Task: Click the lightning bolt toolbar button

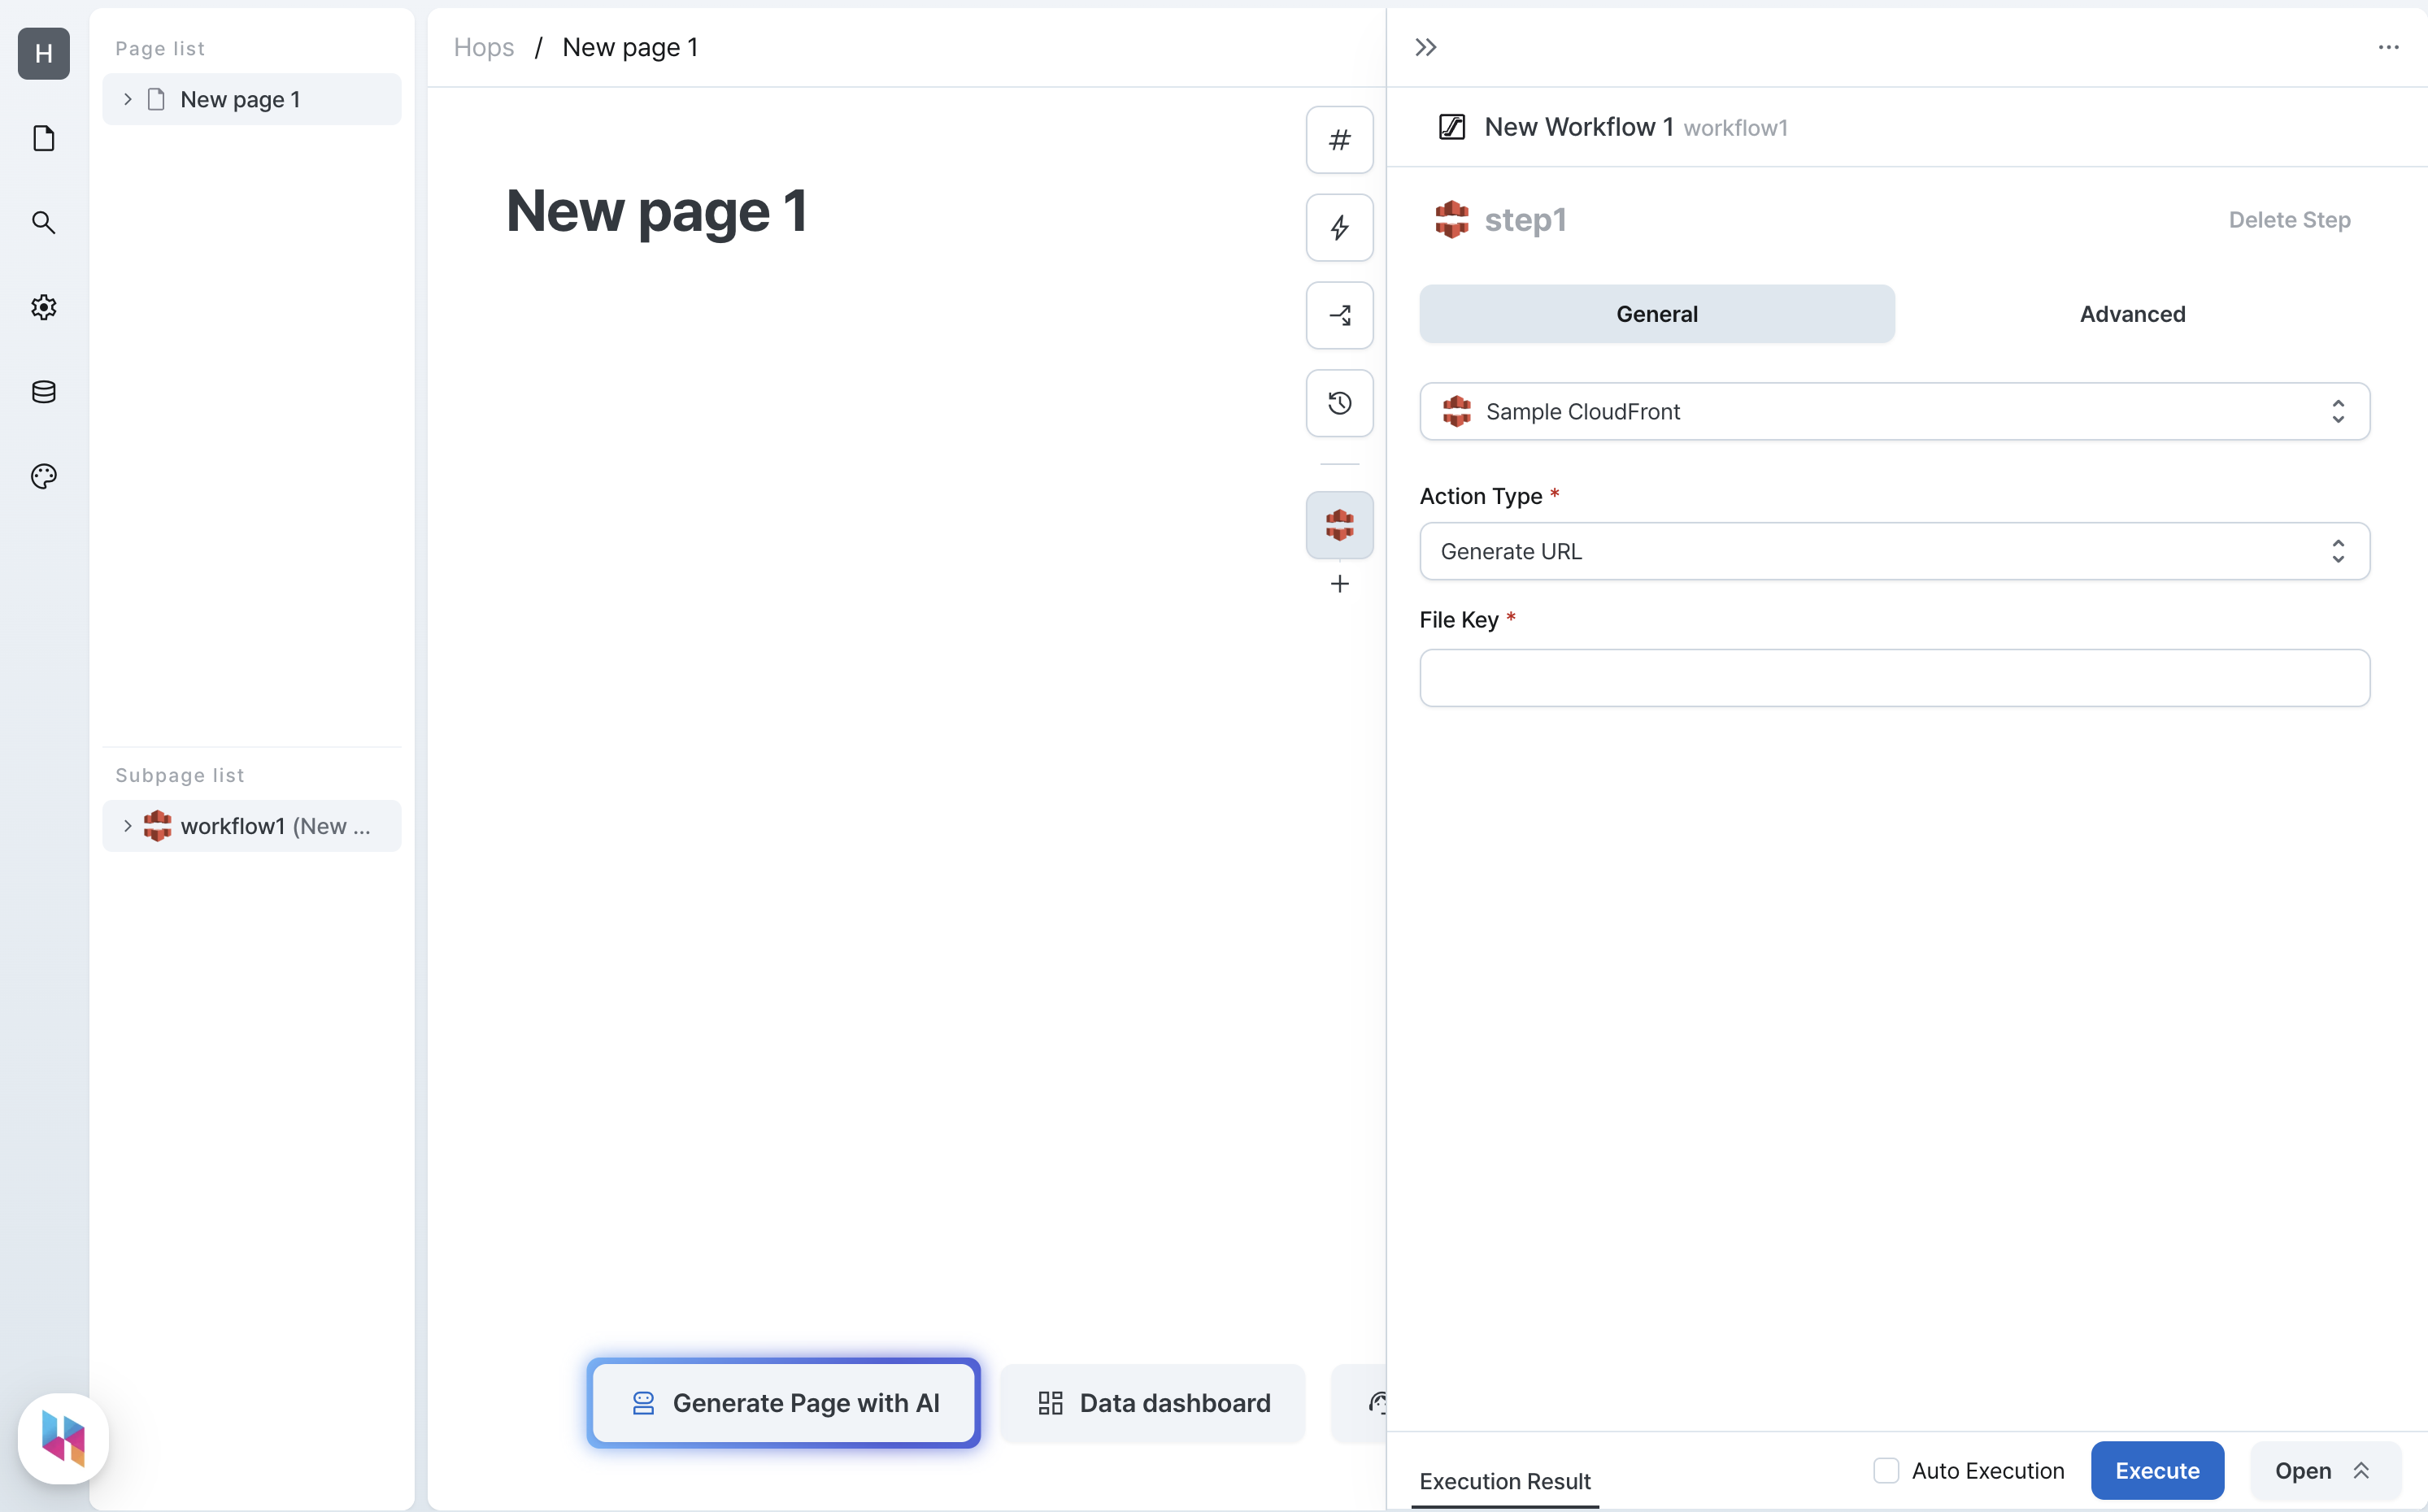Action: pos(1339,227)
